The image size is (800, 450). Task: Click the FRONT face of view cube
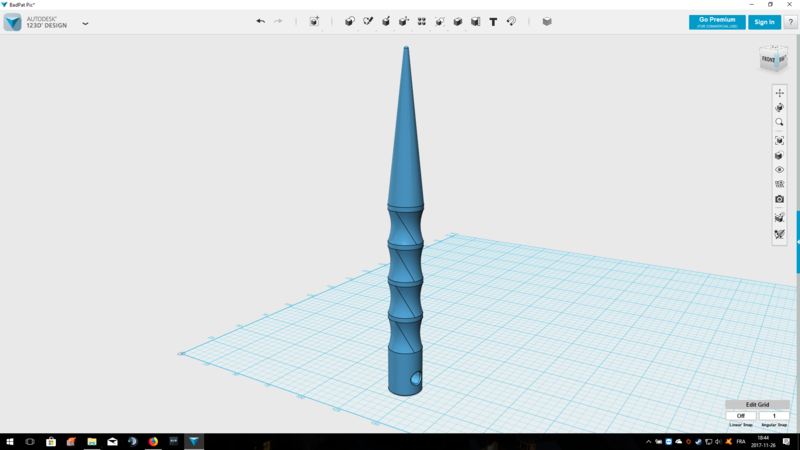tap(768, 61)
